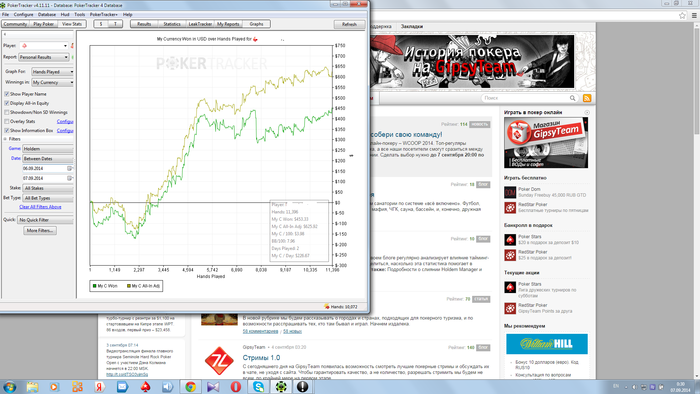Viewport: 700px width, 394px height.
Task: Click Poker Stars icon under Текущие акции
Action: pyautogui.click(x=510, y=287)
